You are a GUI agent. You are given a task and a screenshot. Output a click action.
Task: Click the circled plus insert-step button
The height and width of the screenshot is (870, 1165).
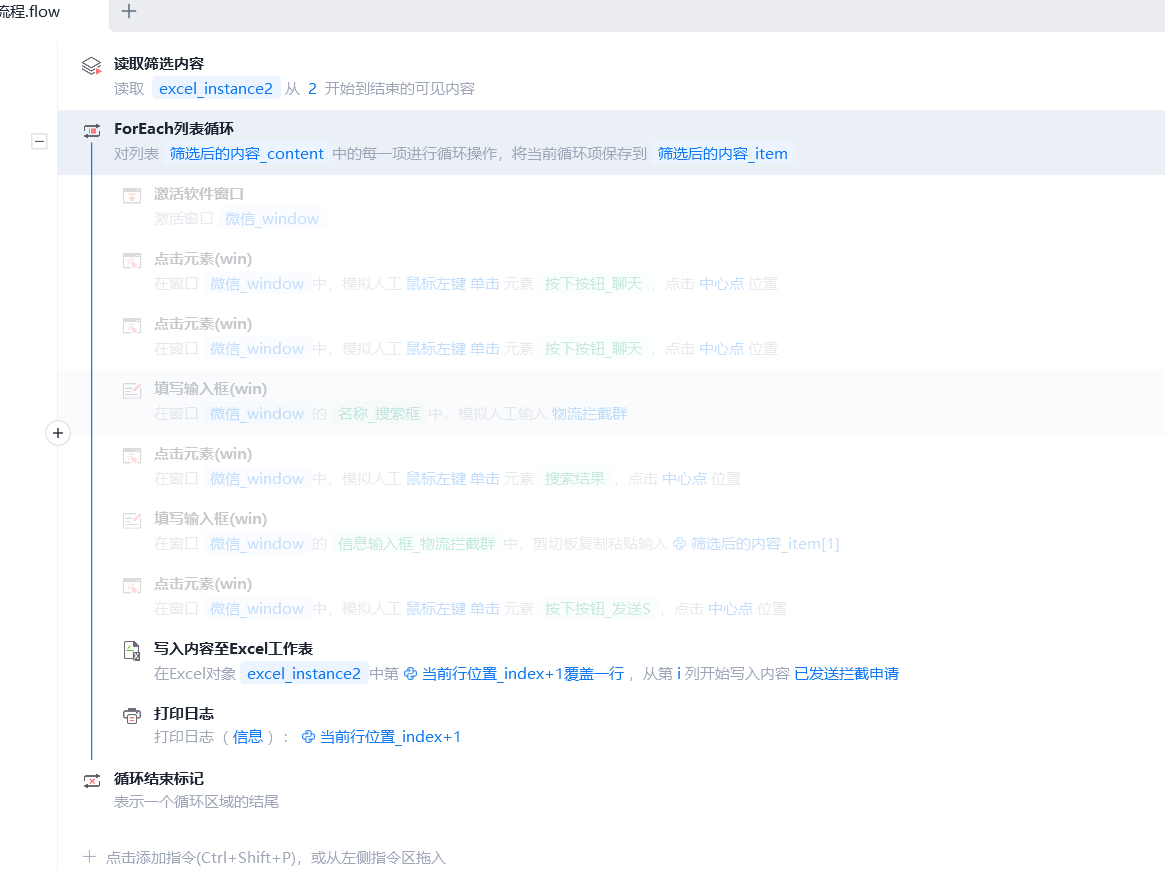[58, 433]
